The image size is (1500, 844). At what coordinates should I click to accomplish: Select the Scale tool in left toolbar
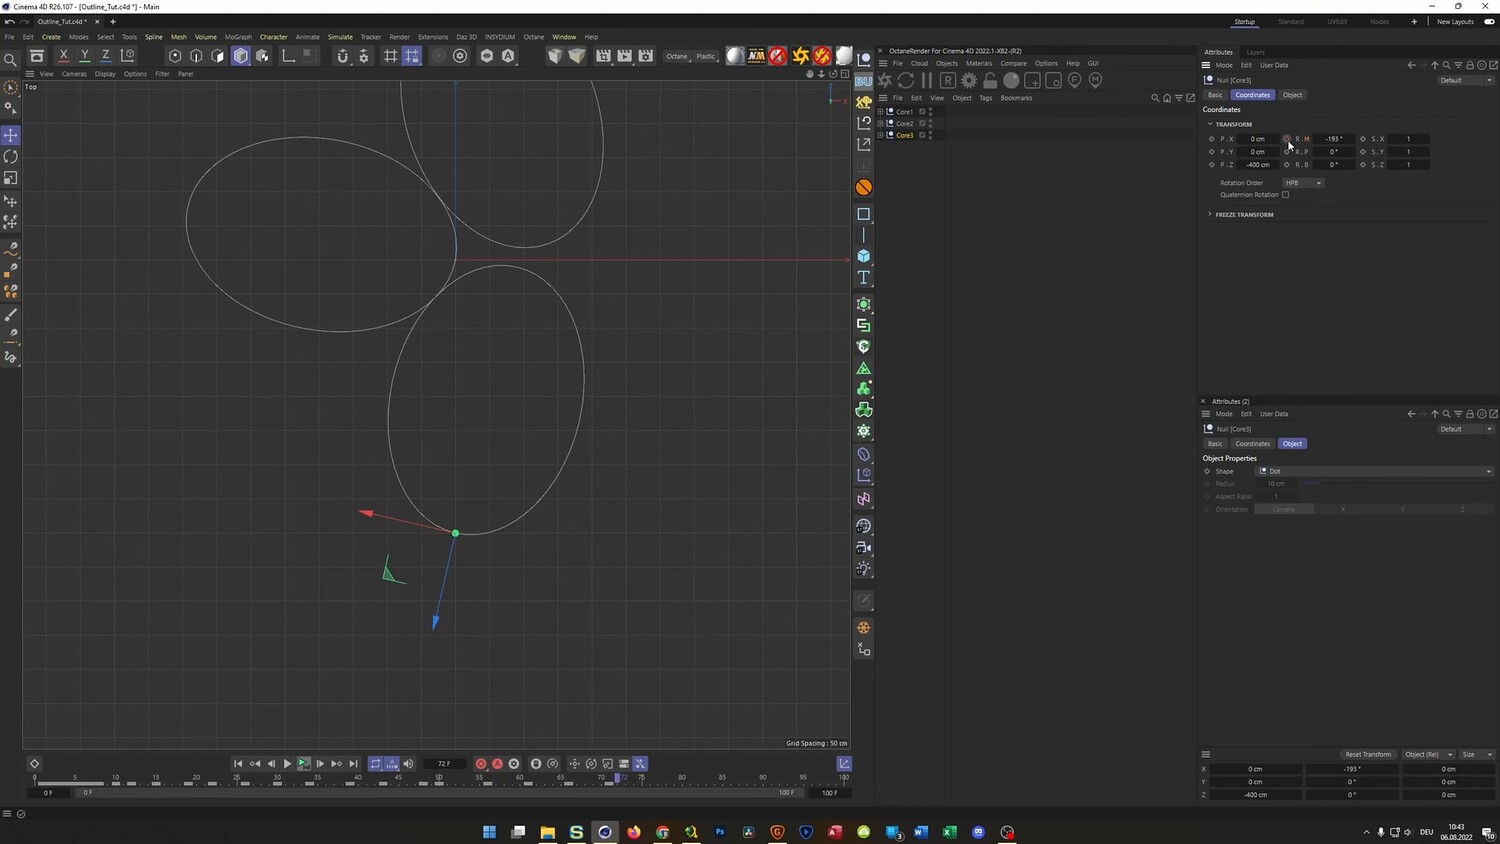coord(11,178)
